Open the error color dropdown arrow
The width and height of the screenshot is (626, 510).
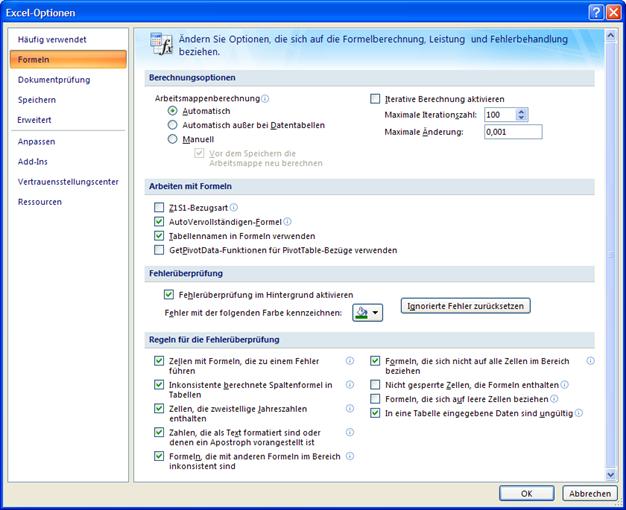[376, 313]
